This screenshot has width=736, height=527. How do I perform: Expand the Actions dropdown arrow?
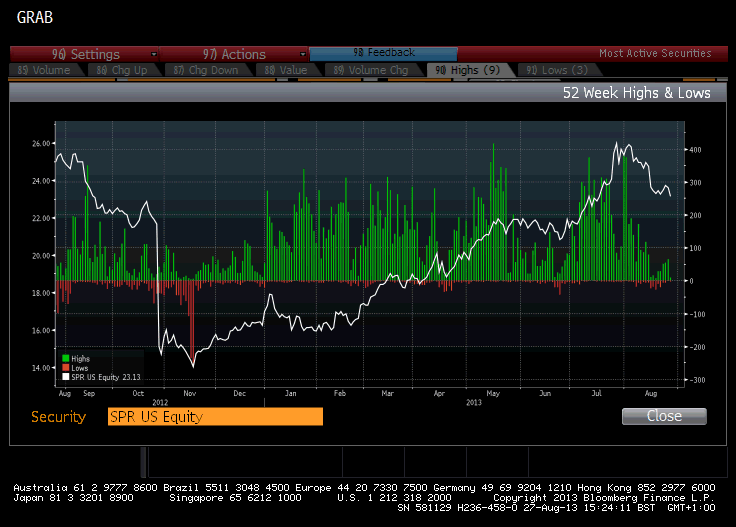(x=303, y=54)
